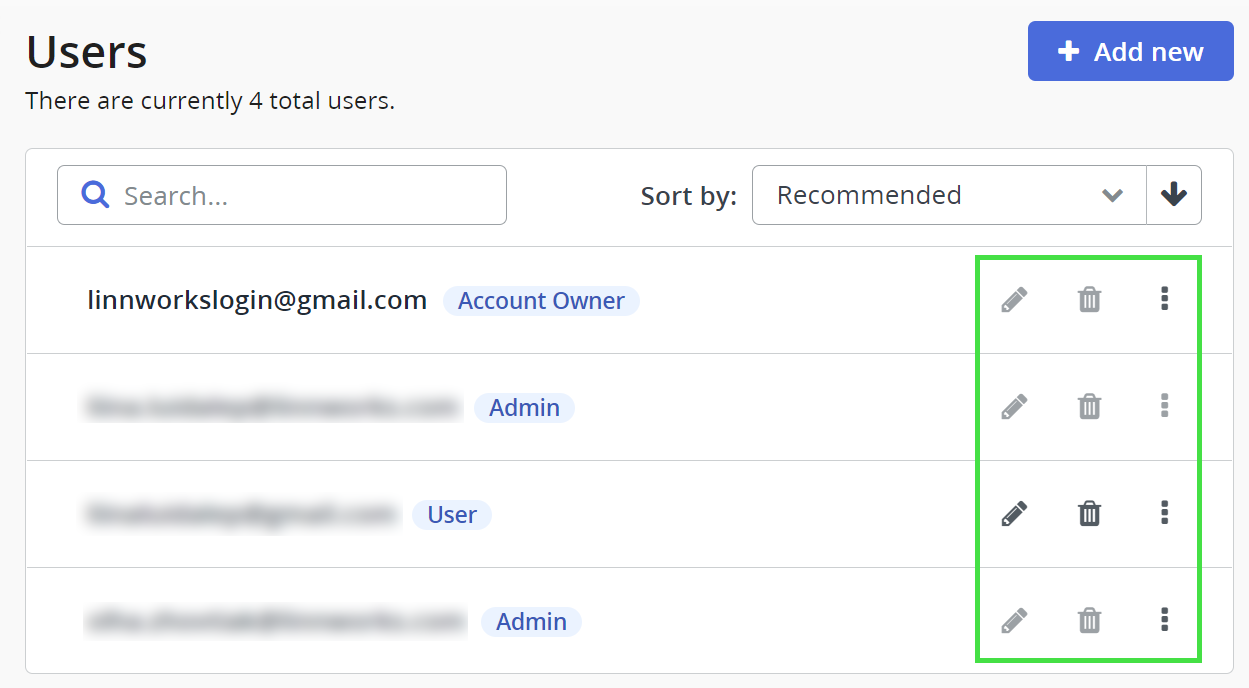The image size is (1249, 688).
Task: Click the trash icon for the Account Owner row
Action: coord(1089,299)
